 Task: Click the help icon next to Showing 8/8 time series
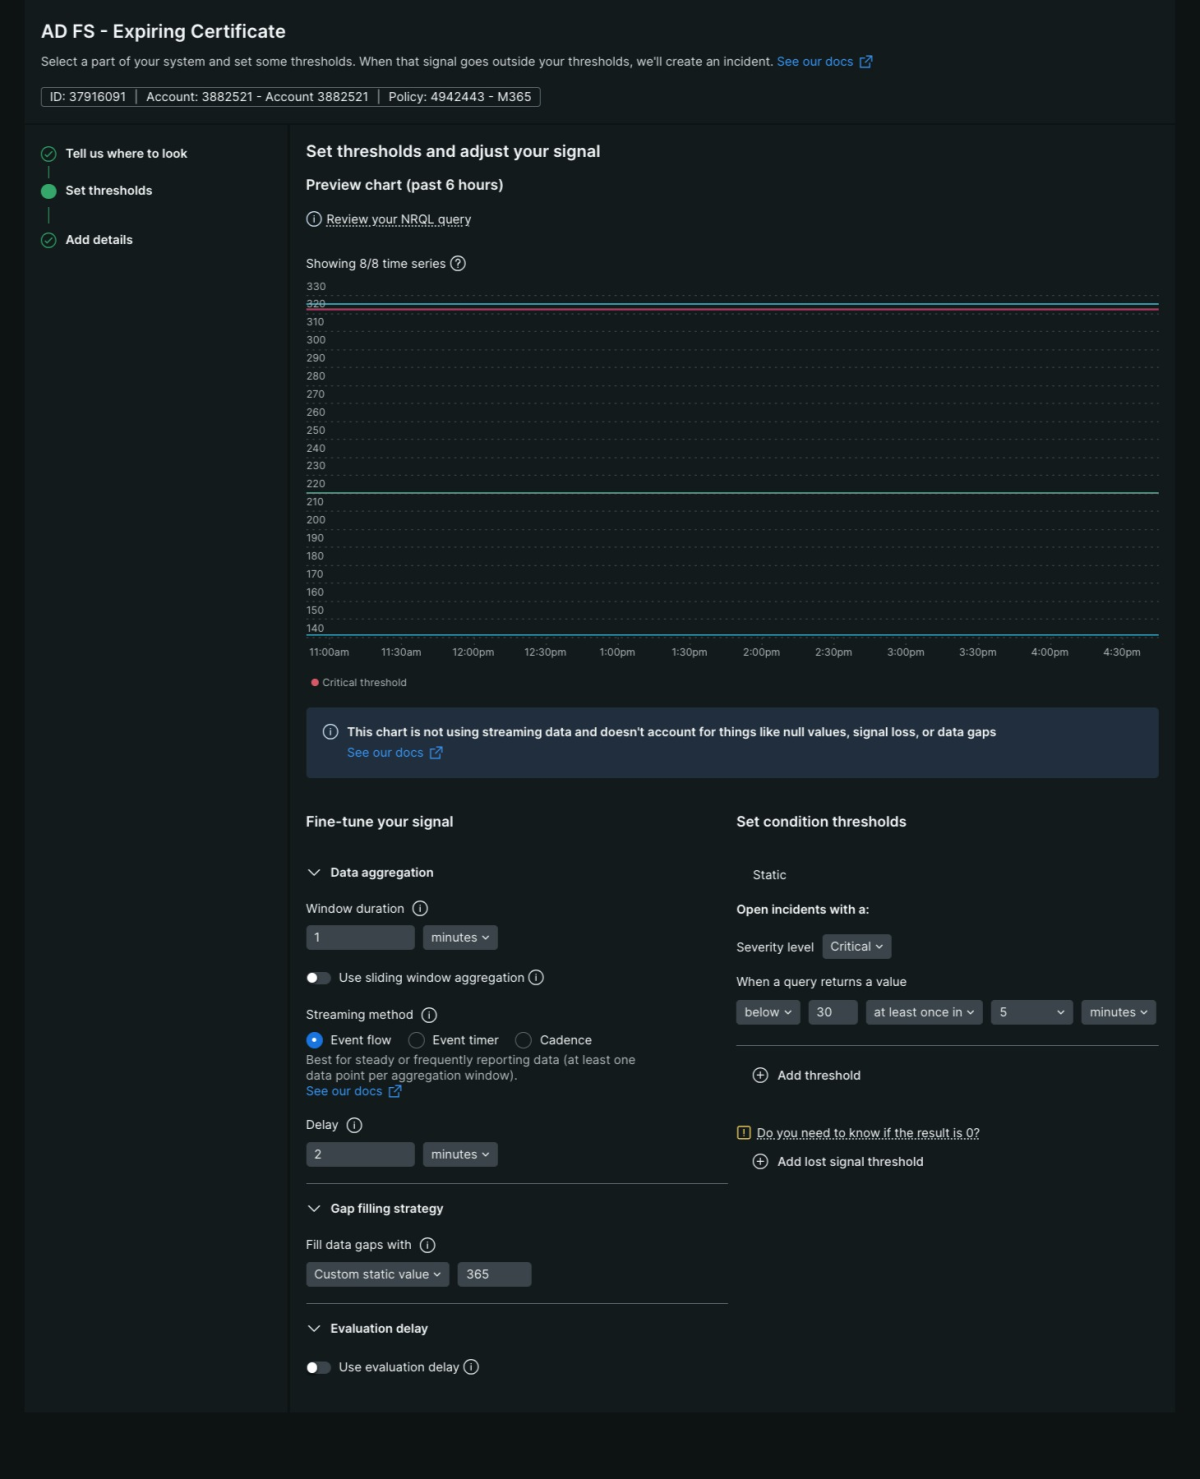point(458,264)
